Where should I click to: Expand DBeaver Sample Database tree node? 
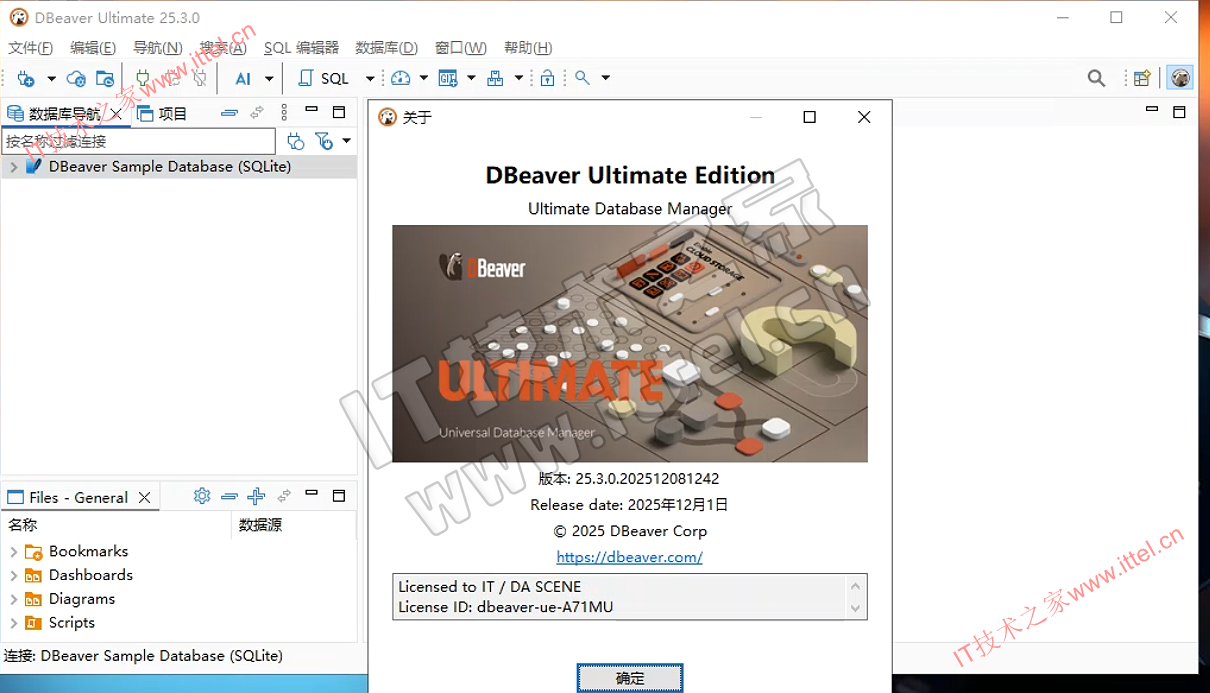[x=13, y=167]
